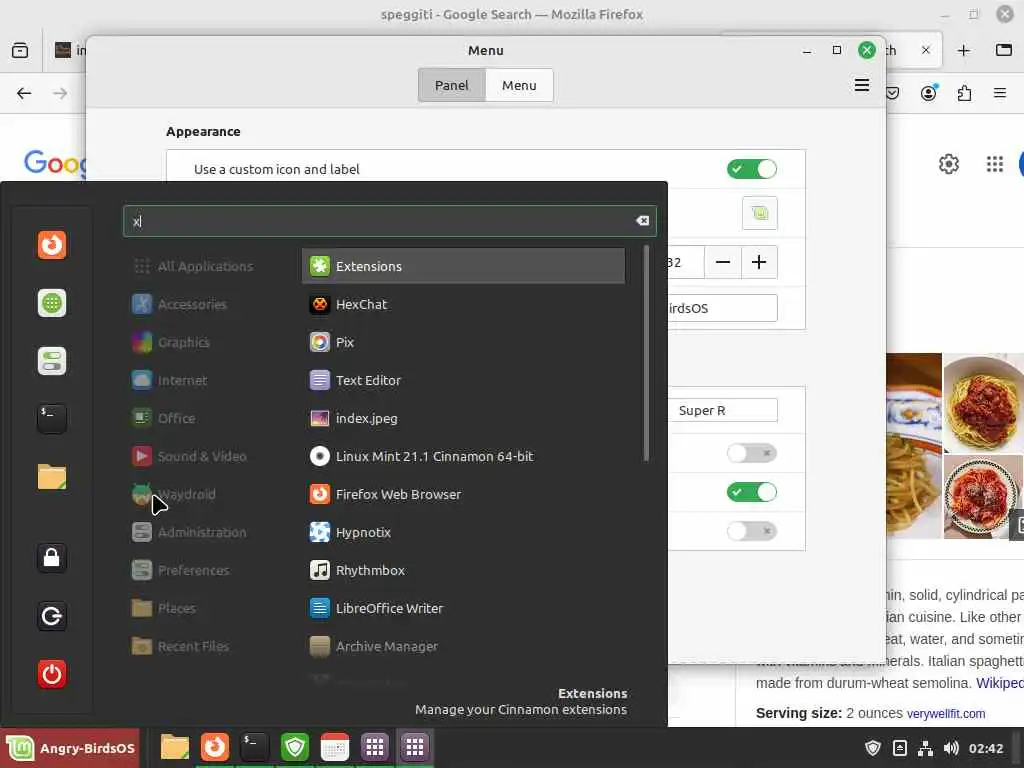This screenshot has height=768, width=1024.
Task: Open the index.jpeg file result
Action: pos(463,418)
